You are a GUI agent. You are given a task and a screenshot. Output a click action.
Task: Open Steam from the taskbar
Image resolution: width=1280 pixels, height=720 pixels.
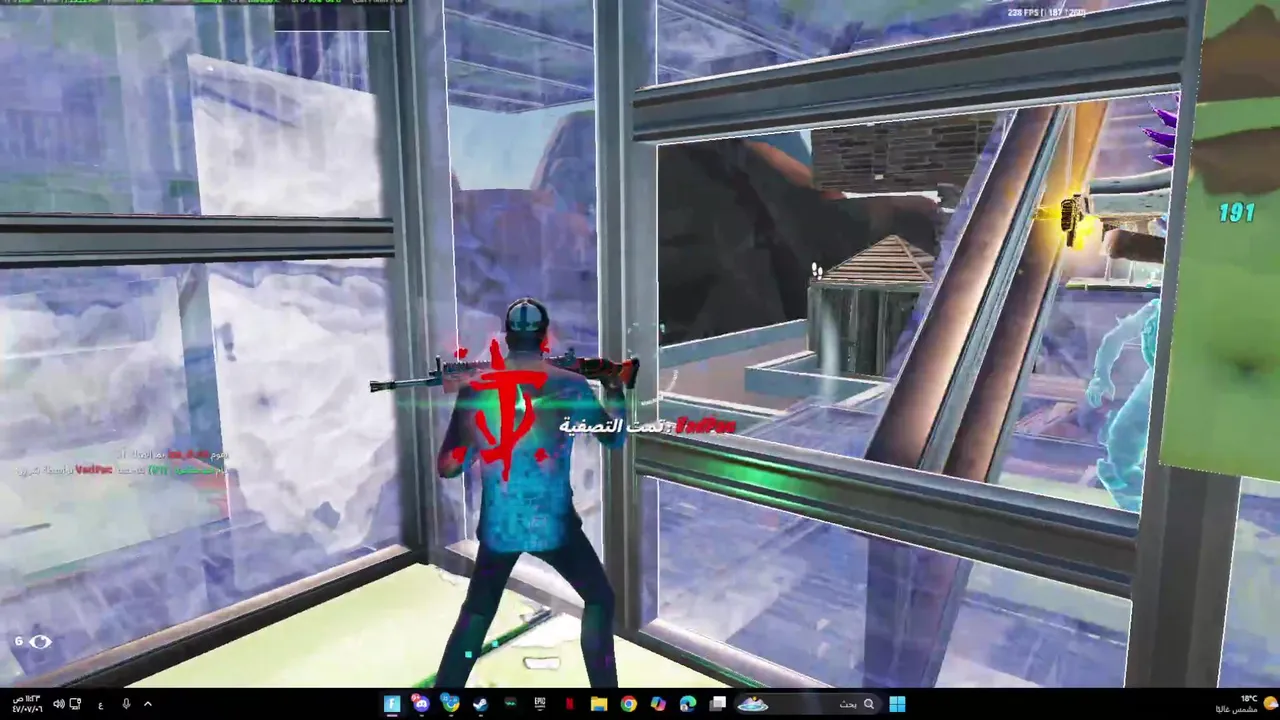481,704
